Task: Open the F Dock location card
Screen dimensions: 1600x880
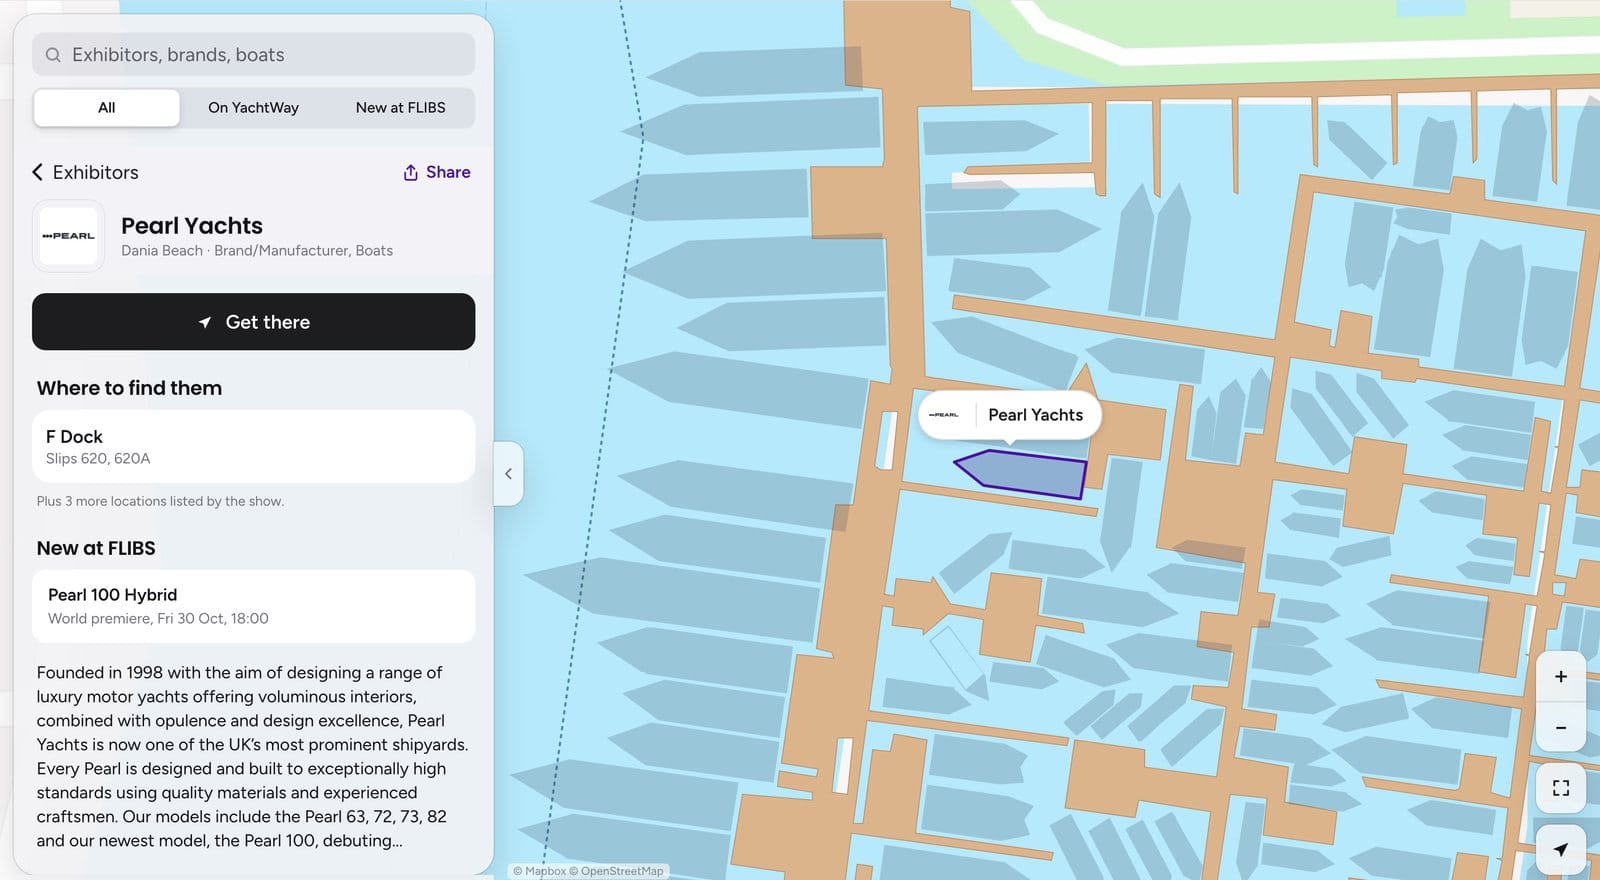Action: [254, 447]
